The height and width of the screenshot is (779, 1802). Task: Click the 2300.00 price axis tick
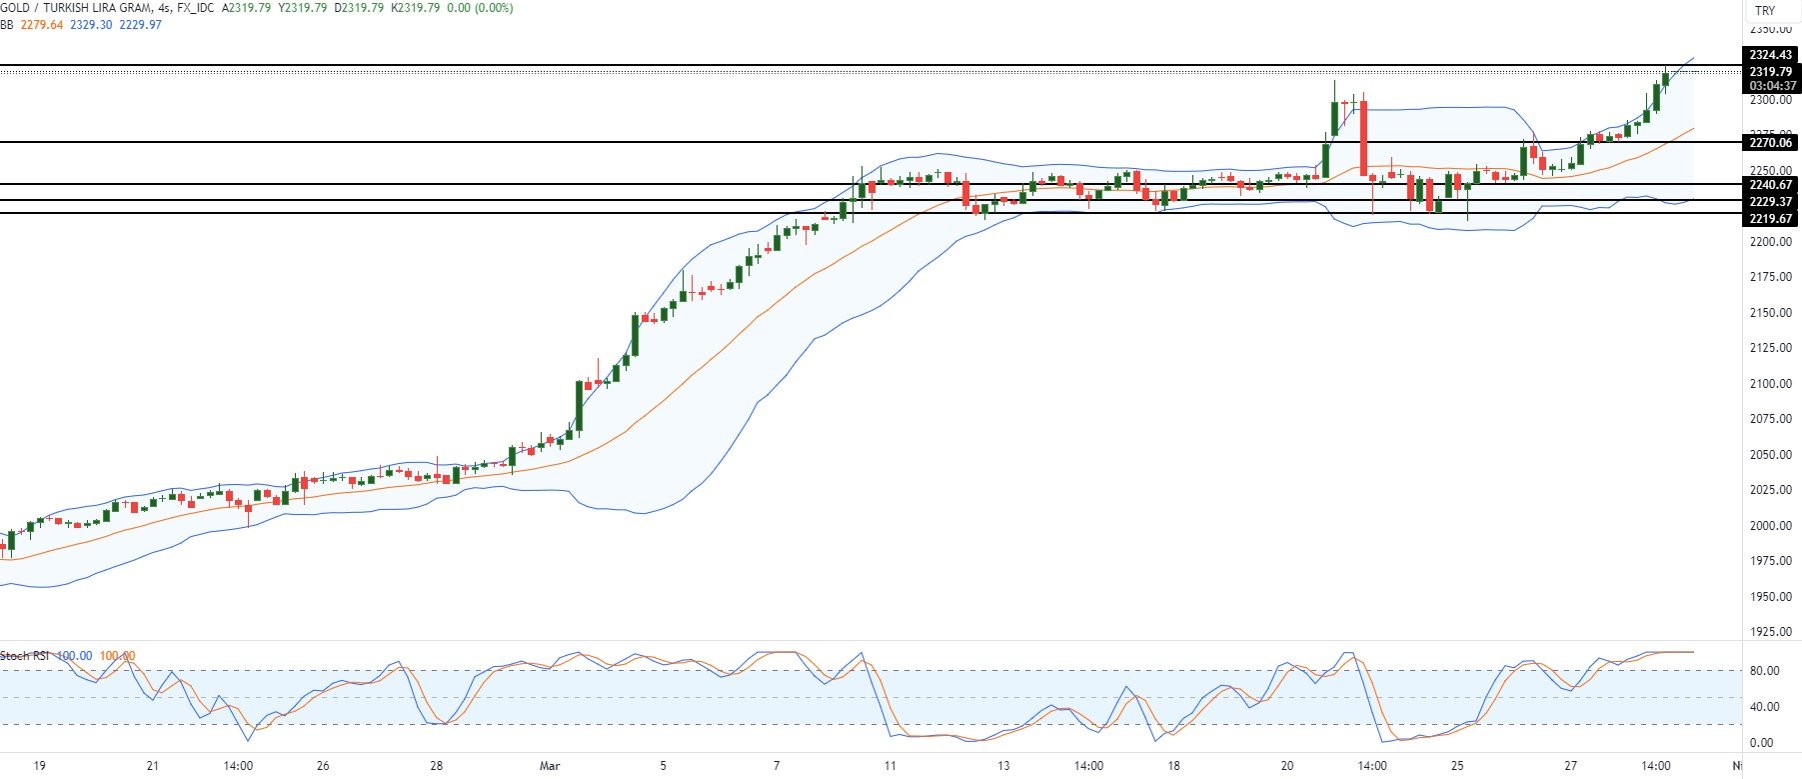pos(1771,100)
